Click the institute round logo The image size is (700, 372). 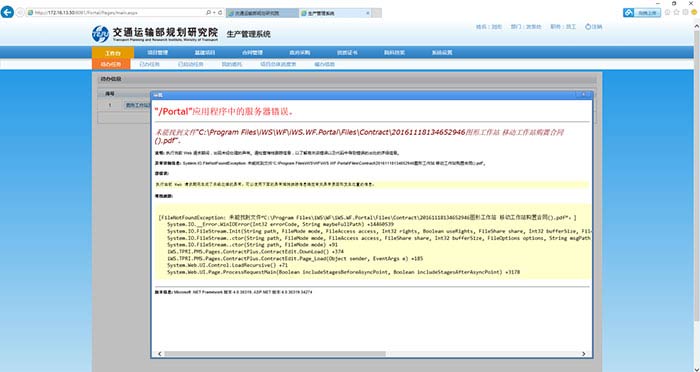[x=100, y=34]
